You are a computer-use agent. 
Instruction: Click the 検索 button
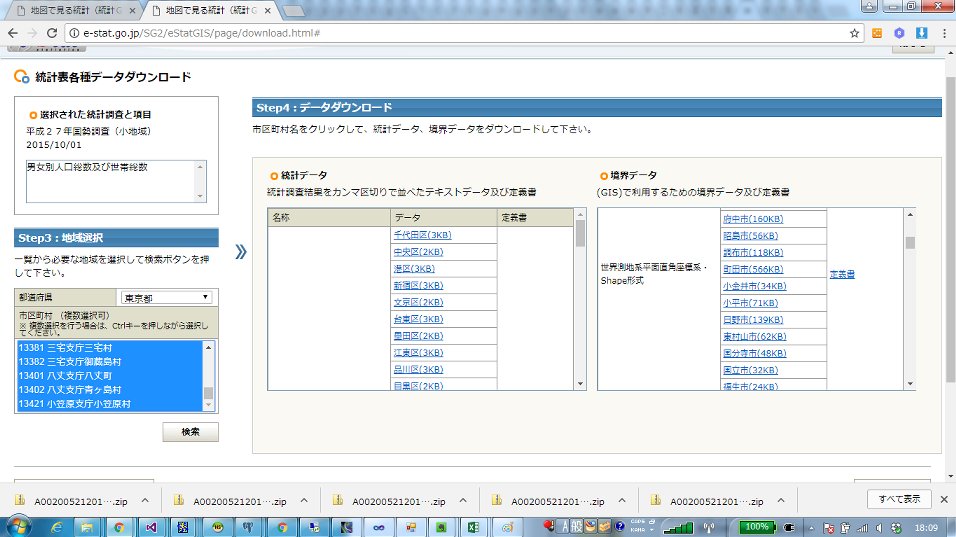190,432
